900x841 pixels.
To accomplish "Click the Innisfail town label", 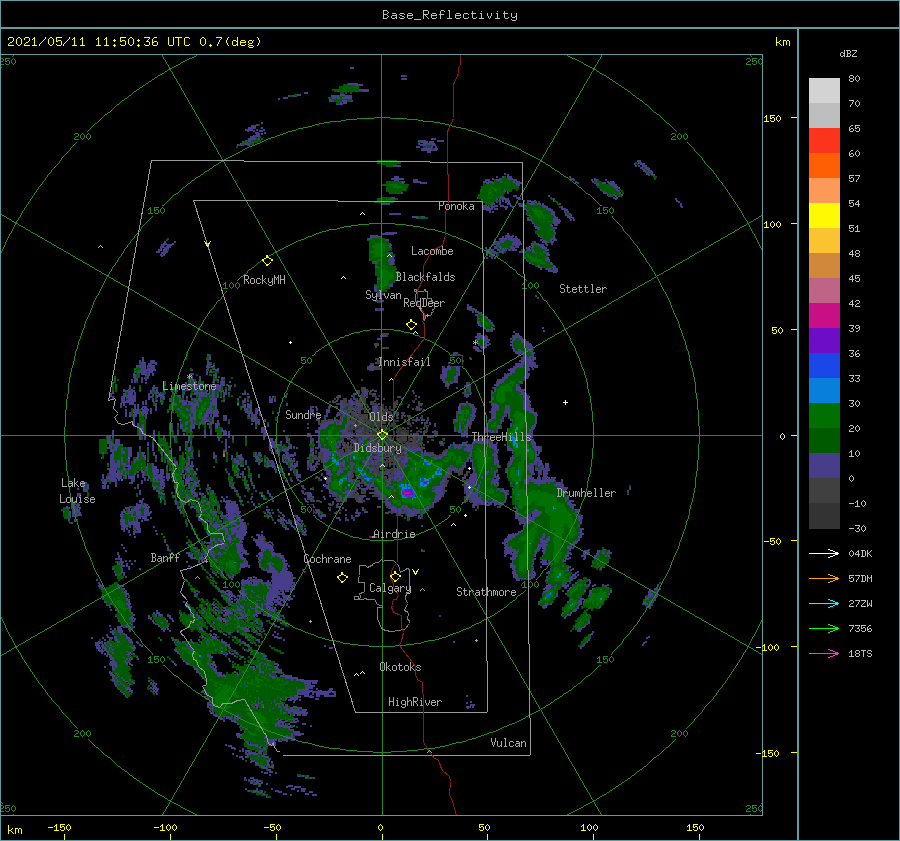I will point(404,362).
